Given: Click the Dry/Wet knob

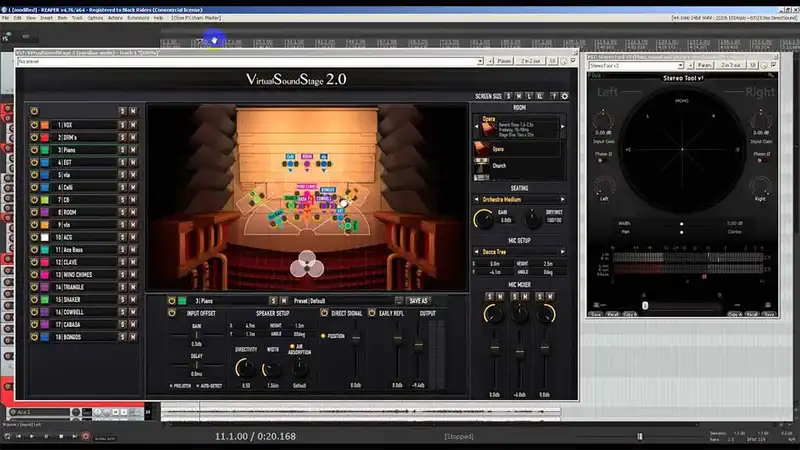Looking at the screenshot, I should pyautogui.click(x=532, y=219).
